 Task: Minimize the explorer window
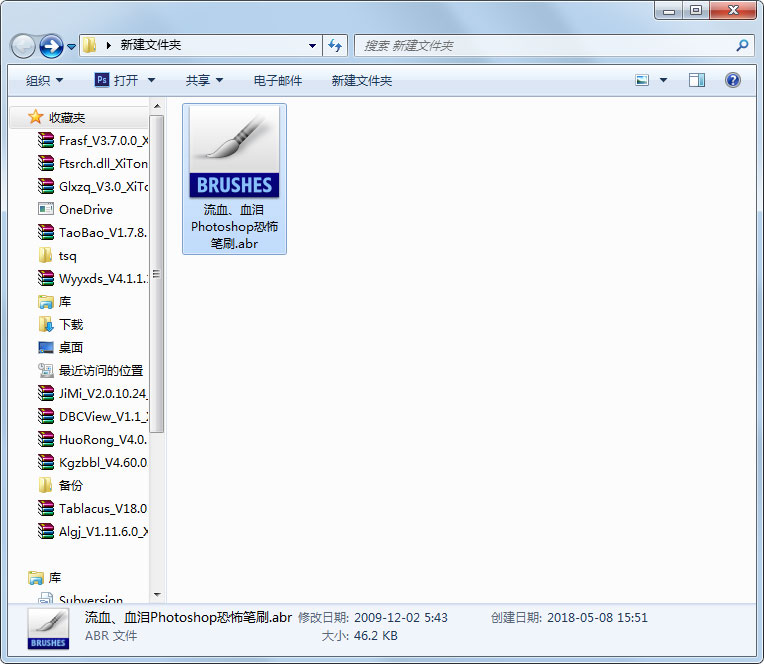(x=669, y=10)
